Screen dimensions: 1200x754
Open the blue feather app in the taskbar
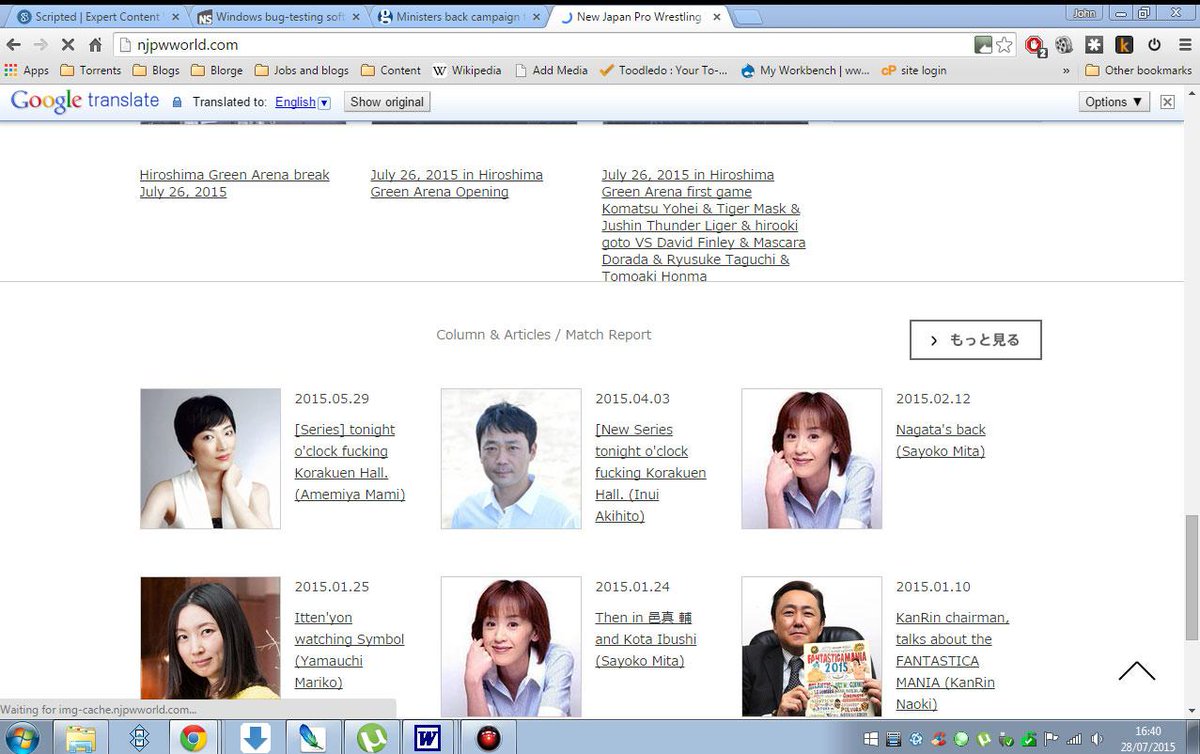312,738
